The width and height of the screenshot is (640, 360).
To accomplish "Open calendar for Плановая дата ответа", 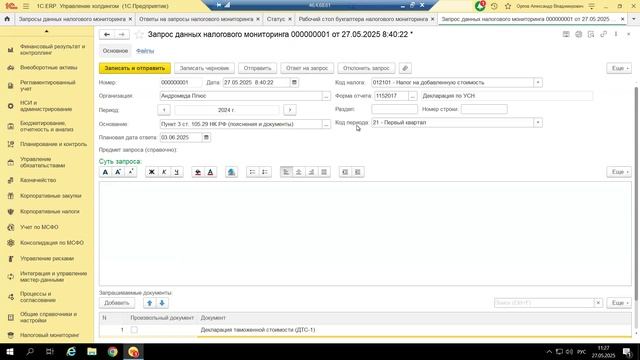I will click(206, 138).
